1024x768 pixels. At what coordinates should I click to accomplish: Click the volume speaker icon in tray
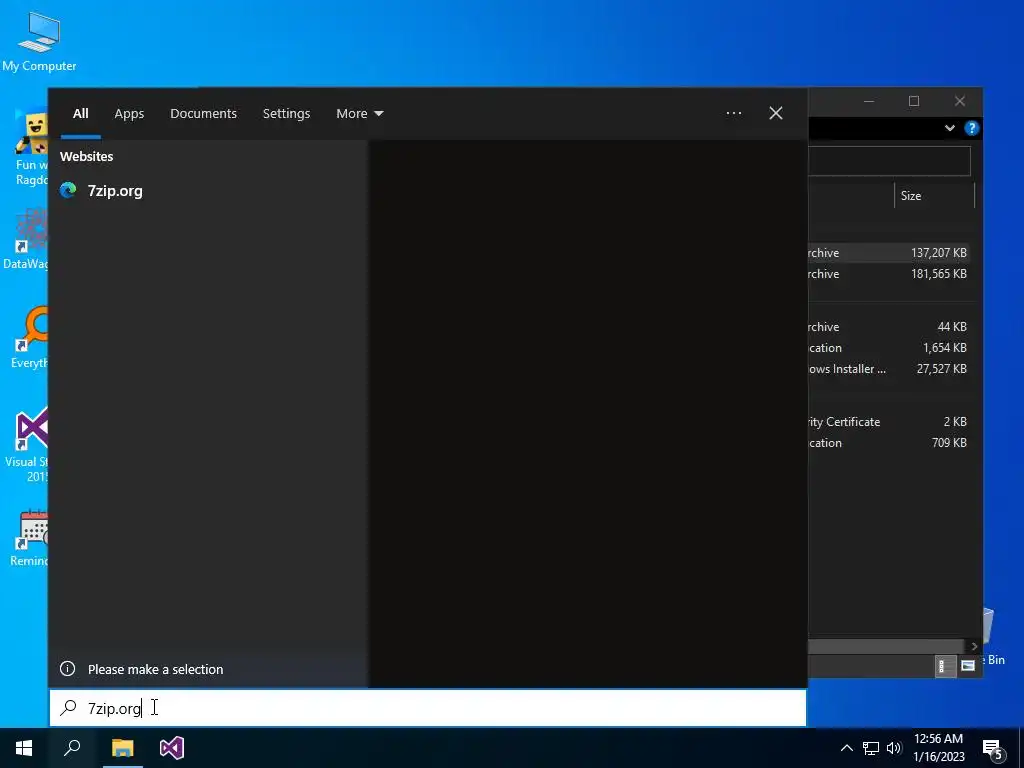tap(894, 748)
